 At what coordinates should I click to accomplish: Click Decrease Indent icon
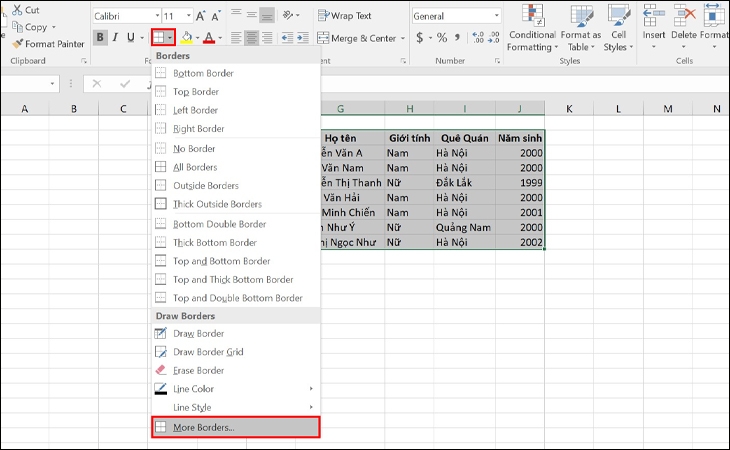(x=287, y=38)
